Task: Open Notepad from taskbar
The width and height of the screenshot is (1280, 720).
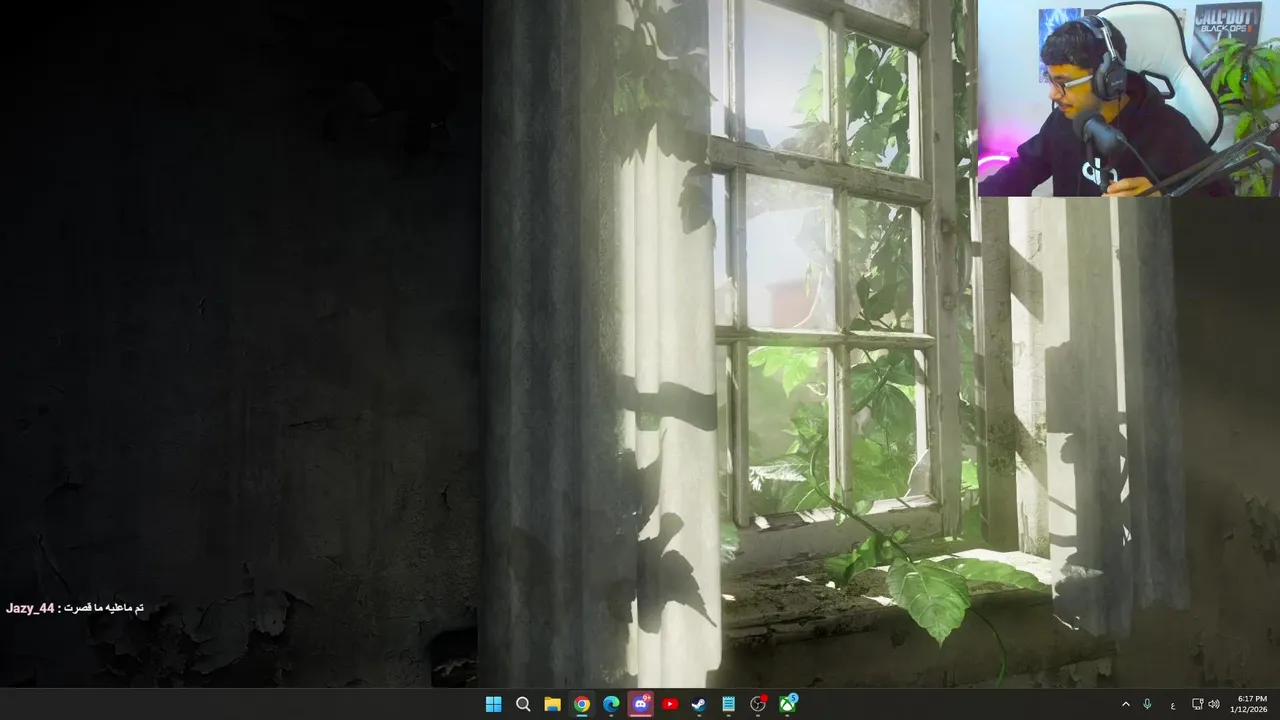Action: click(729, 704)
